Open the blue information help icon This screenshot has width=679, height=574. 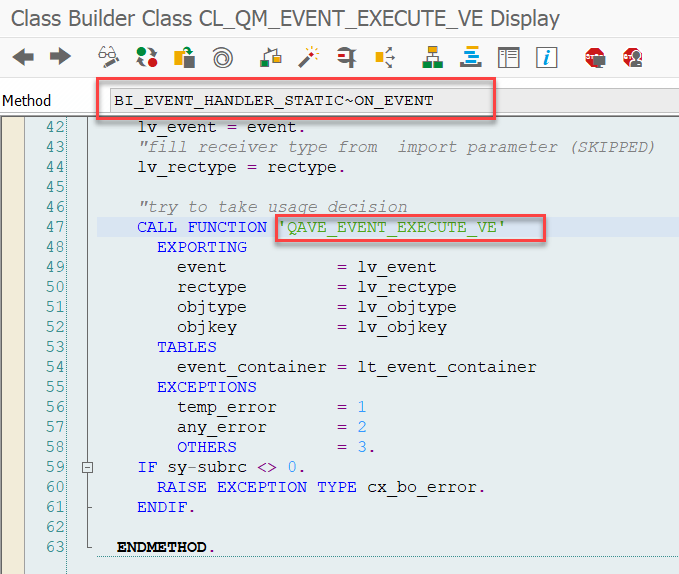click(546, 58)
